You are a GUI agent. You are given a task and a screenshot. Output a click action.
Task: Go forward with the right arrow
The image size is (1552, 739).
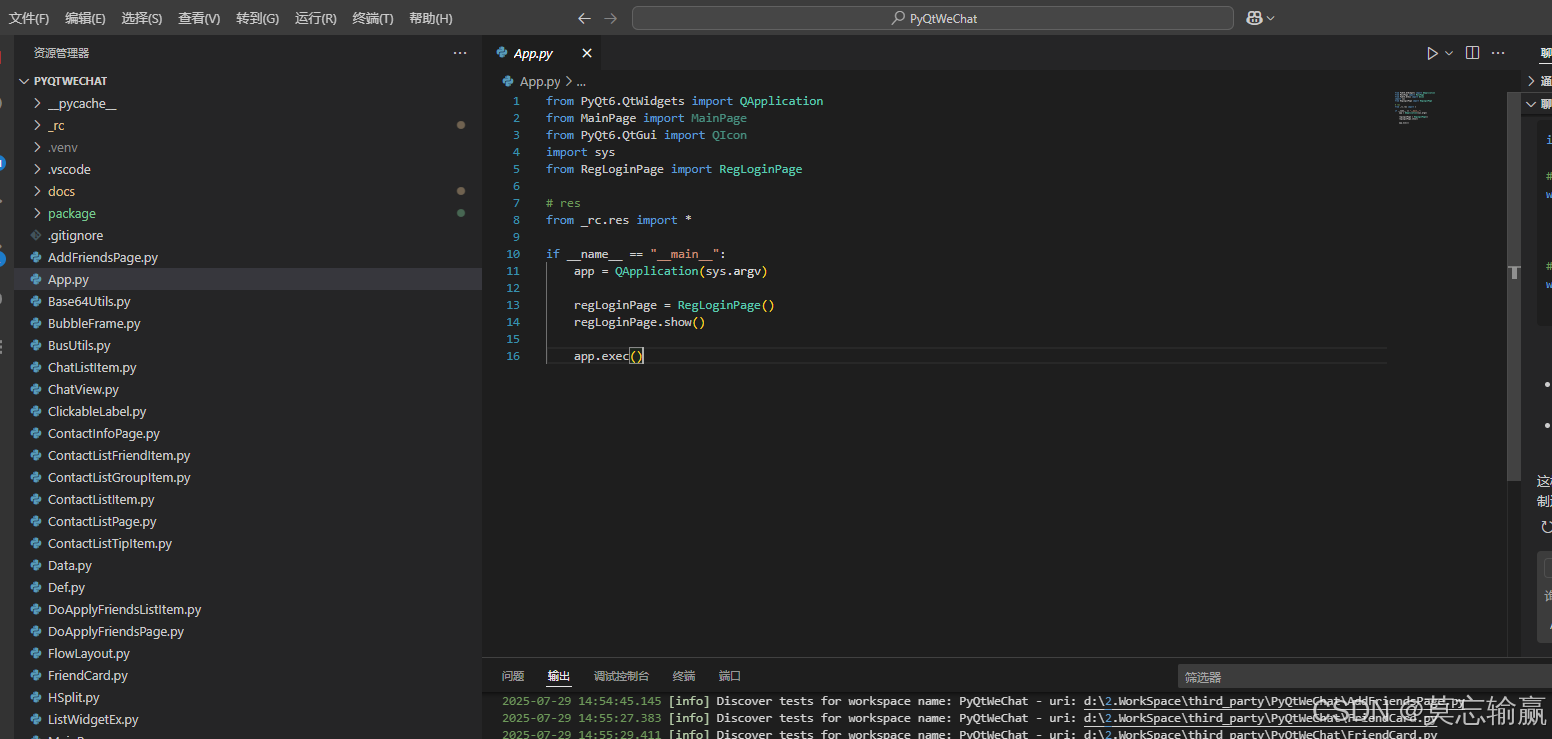611,18
